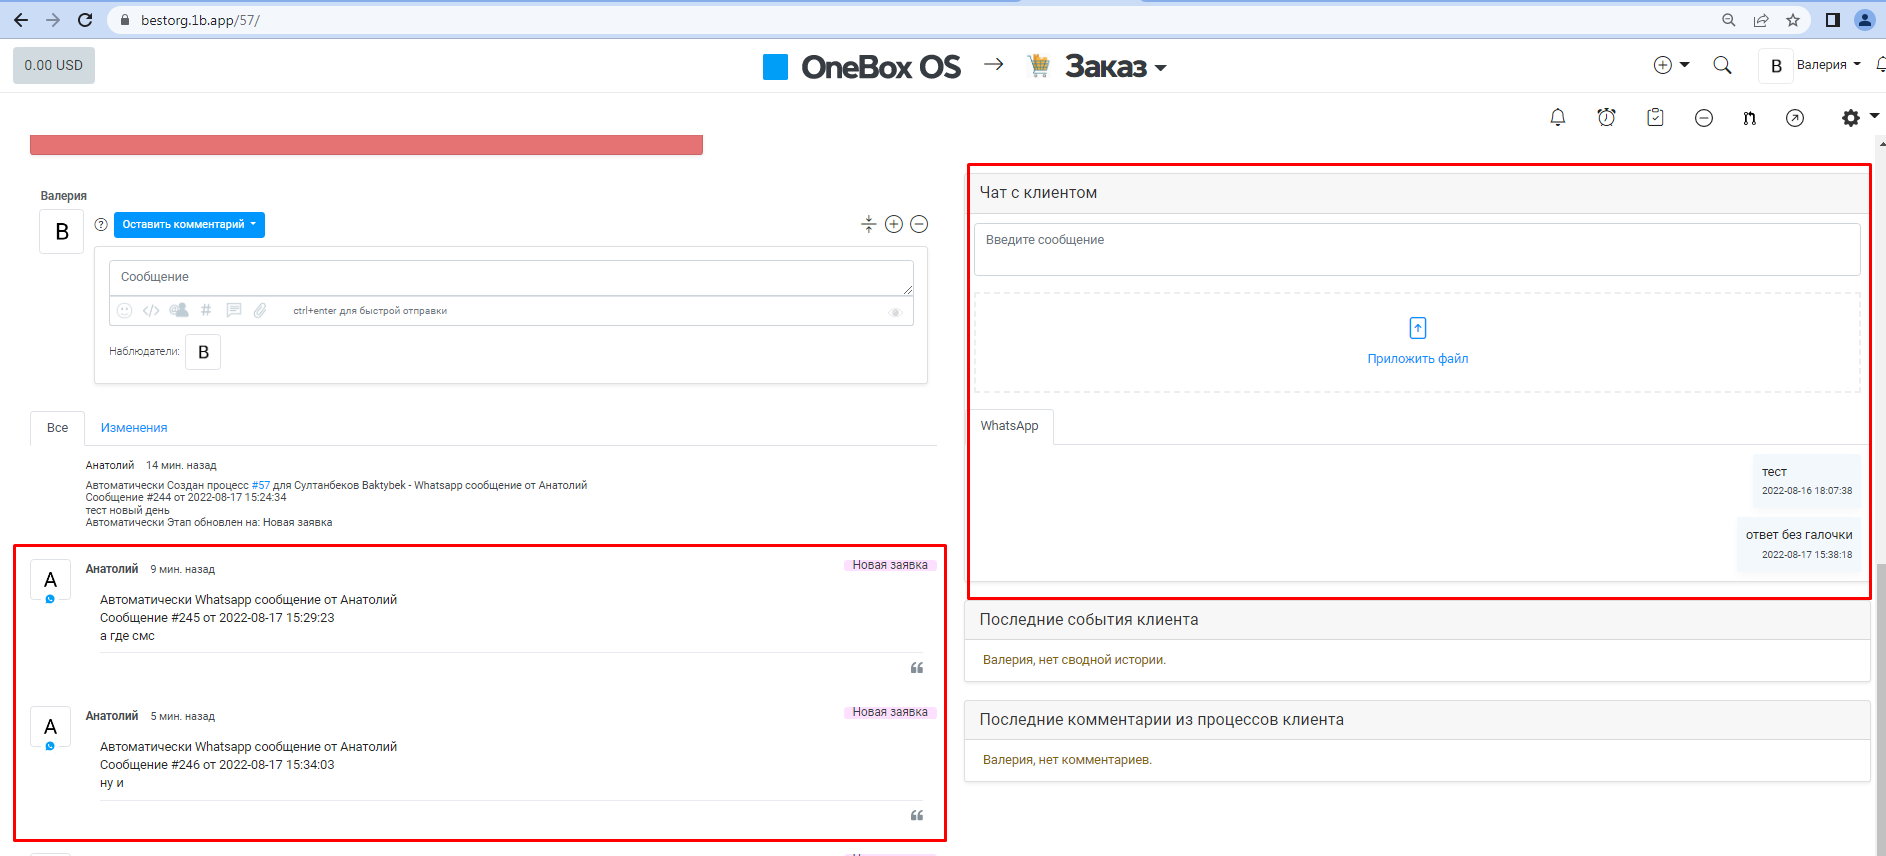Click the bell icon in the order toolbar
The height and width of the screenshot is (856, 1886).
click(x=1557, y=118)
